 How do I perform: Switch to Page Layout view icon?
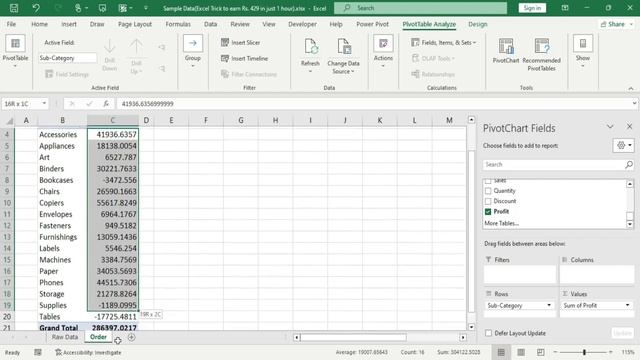521,352
